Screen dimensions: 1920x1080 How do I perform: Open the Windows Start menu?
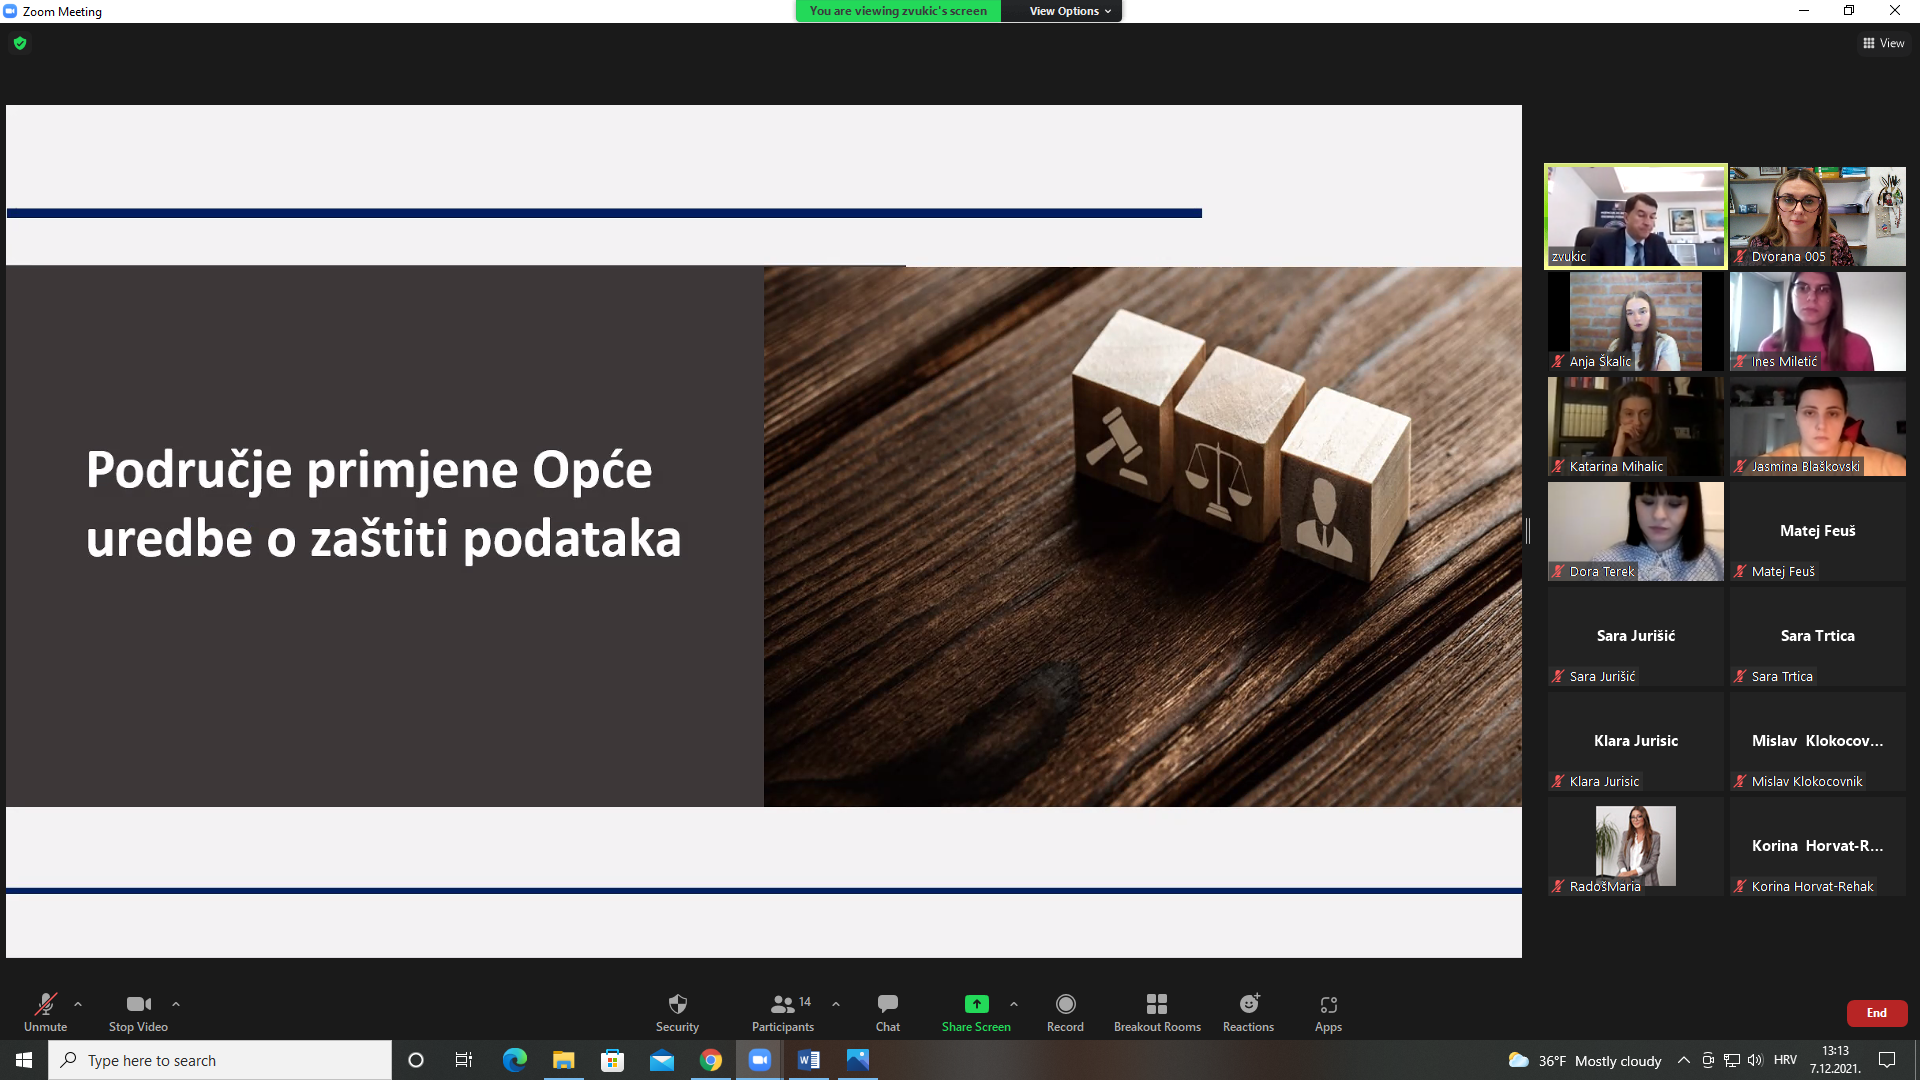24,1060
